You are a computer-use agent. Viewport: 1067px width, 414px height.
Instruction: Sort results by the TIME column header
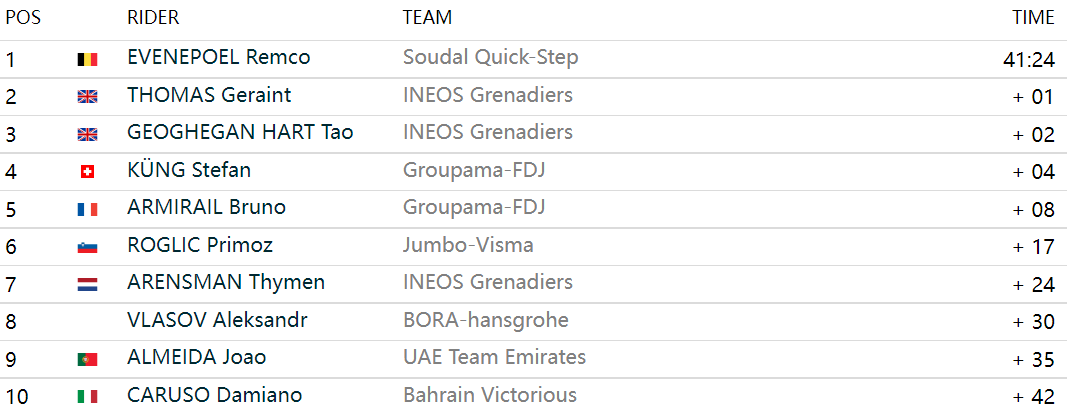1033,18
